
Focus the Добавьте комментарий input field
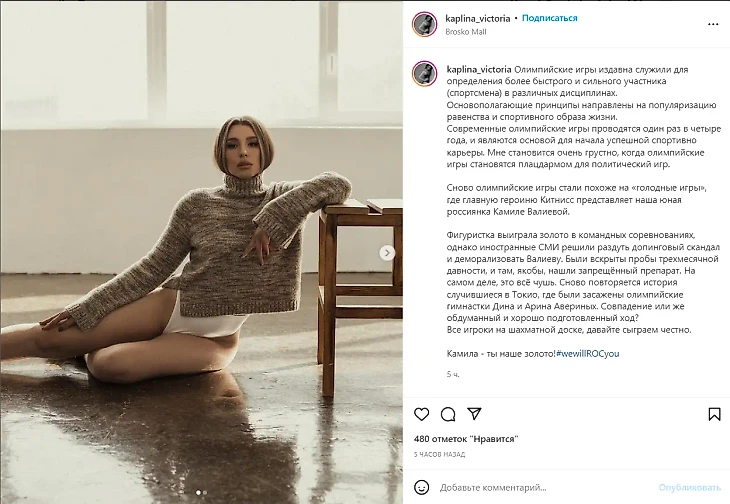545,488
